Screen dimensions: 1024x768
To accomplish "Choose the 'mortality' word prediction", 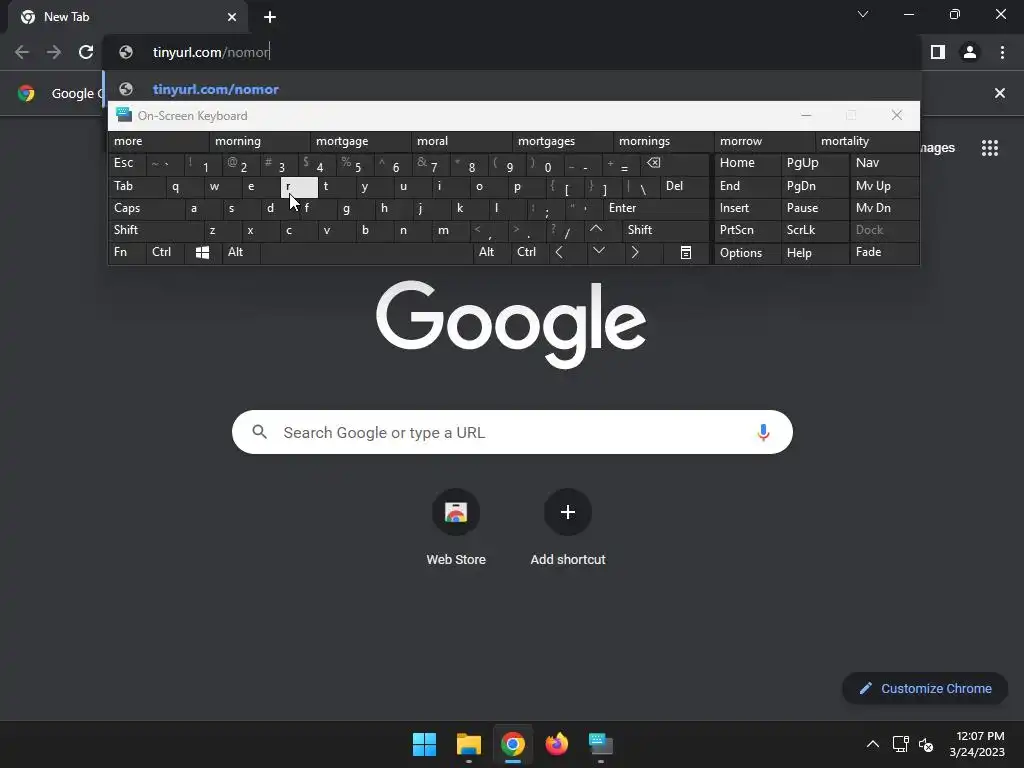I will click(x=867, y=141).
